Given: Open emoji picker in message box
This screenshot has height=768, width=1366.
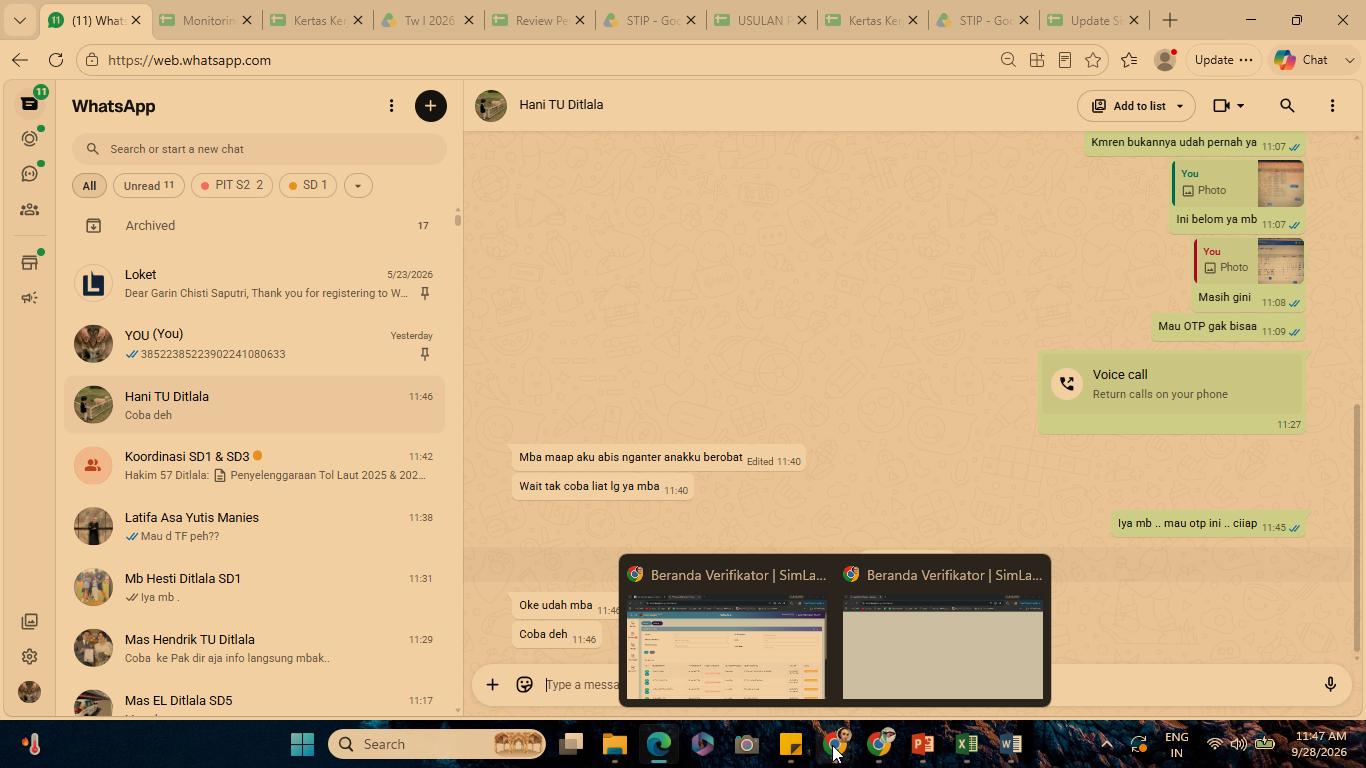Looking at the screenshot, I should [x=524, y=684].
